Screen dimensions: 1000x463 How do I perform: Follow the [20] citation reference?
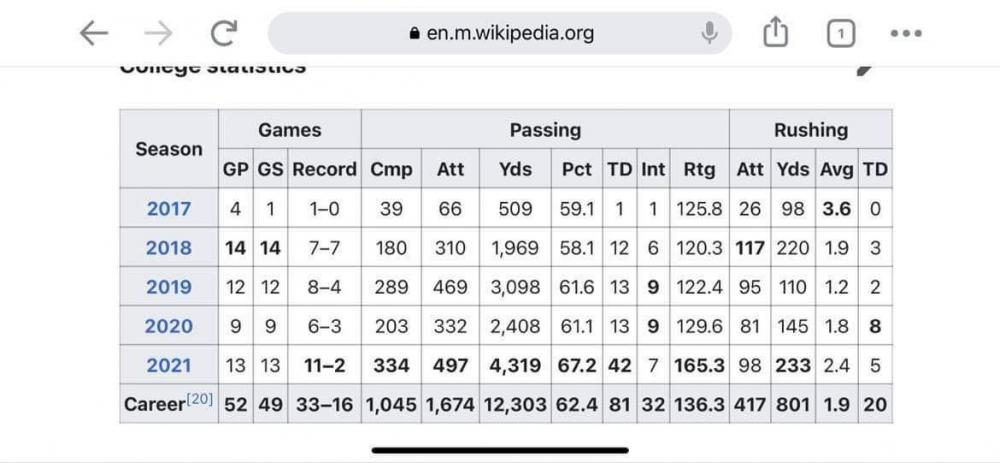[x=200, y=401]
